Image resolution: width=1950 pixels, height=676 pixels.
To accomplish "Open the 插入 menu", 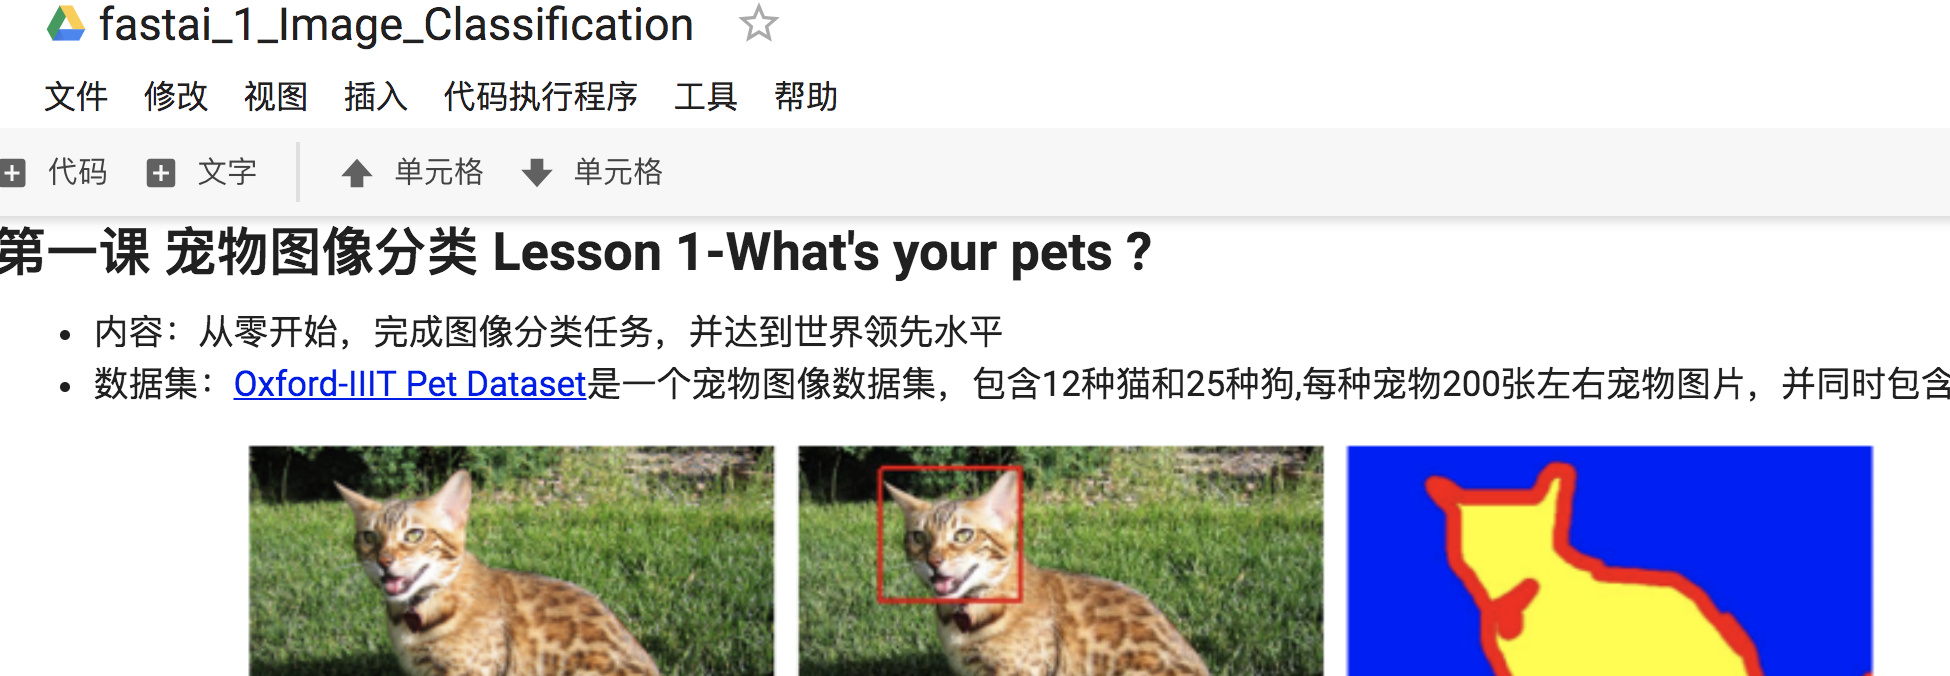I will click(x=376, y=97).
